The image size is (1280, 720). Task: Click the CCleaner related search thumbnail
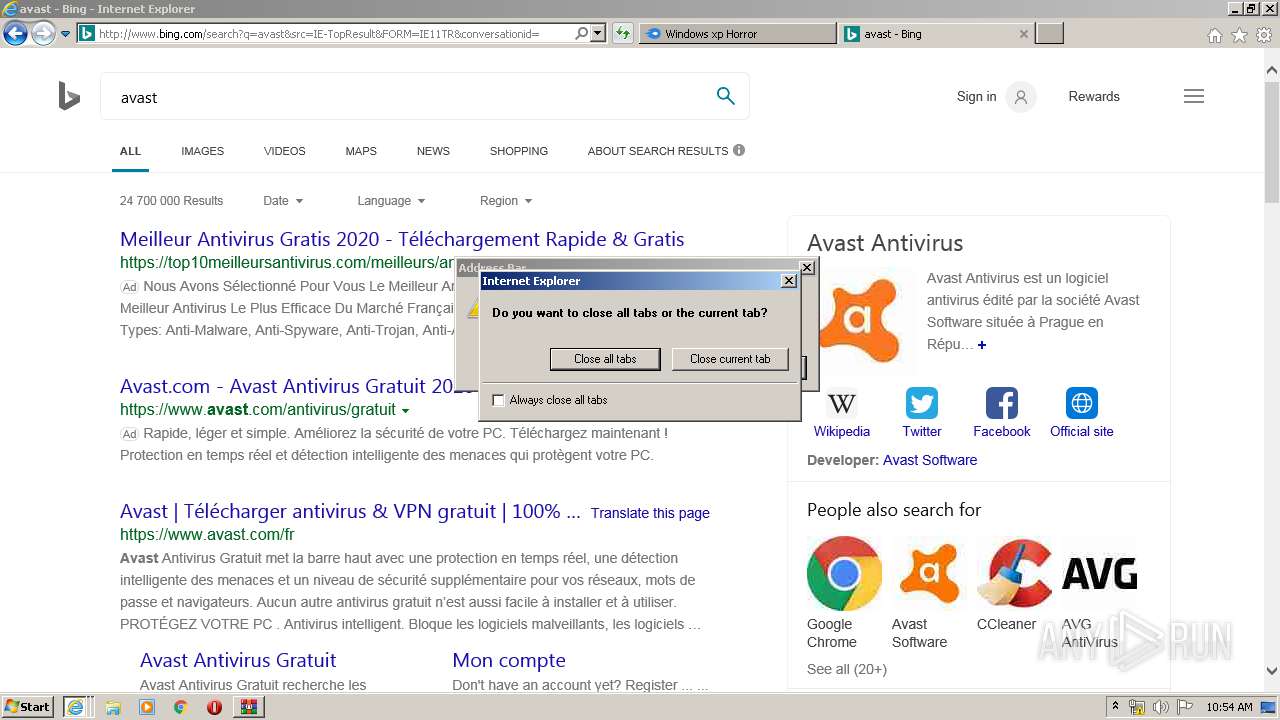pos(1014,574)
